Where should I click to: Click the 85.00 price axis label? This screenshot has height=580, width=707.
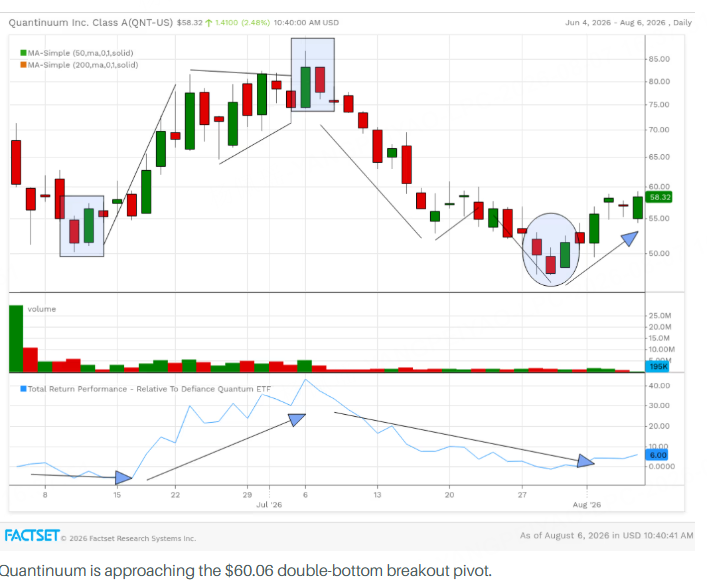coord(659,59)
